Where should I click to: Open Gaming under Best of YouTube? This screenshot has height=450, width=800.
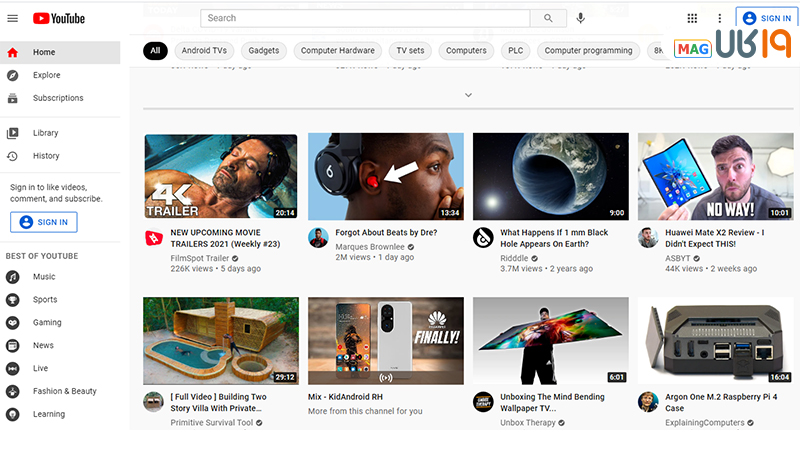click(47, 323)
